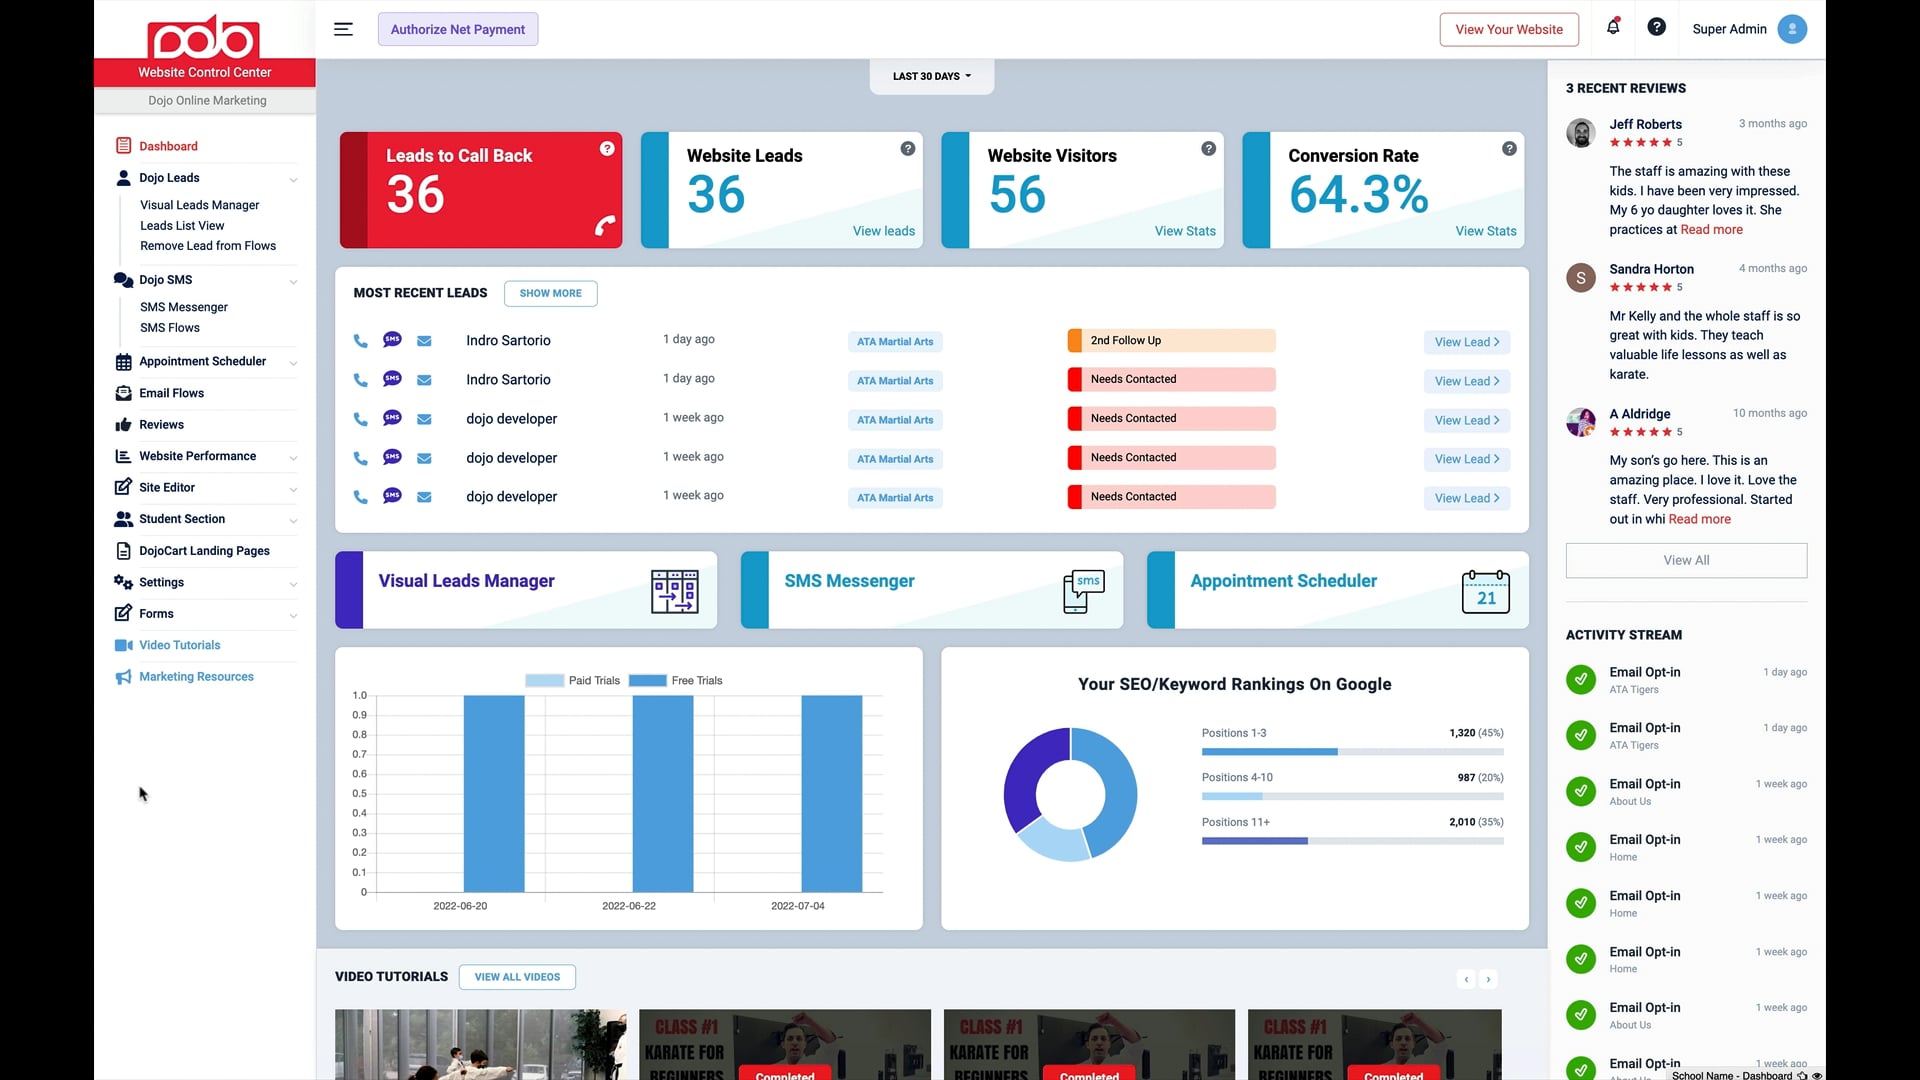
Task: Click help icon on Website Visitors card
Action: click(x=1209, y=149)
